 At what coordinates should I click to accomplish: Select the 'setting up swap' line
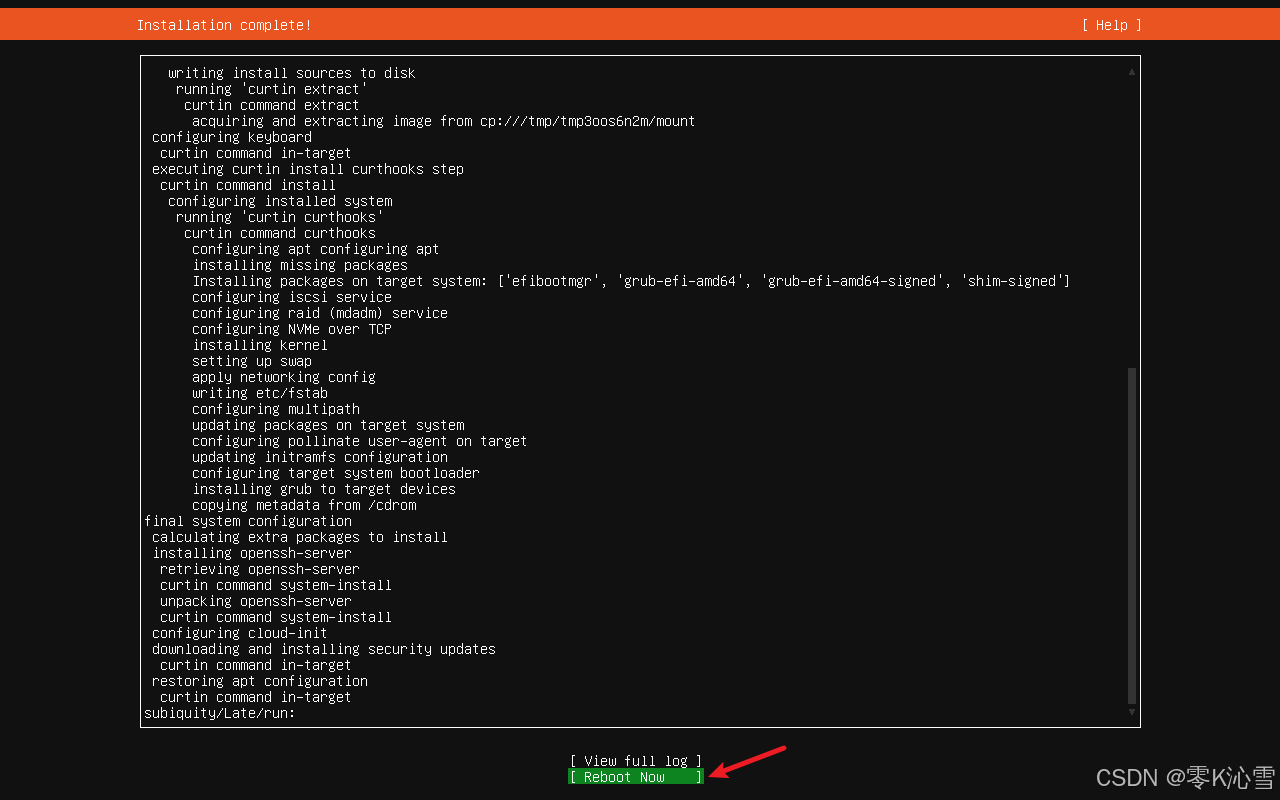(x=252, y=361)
